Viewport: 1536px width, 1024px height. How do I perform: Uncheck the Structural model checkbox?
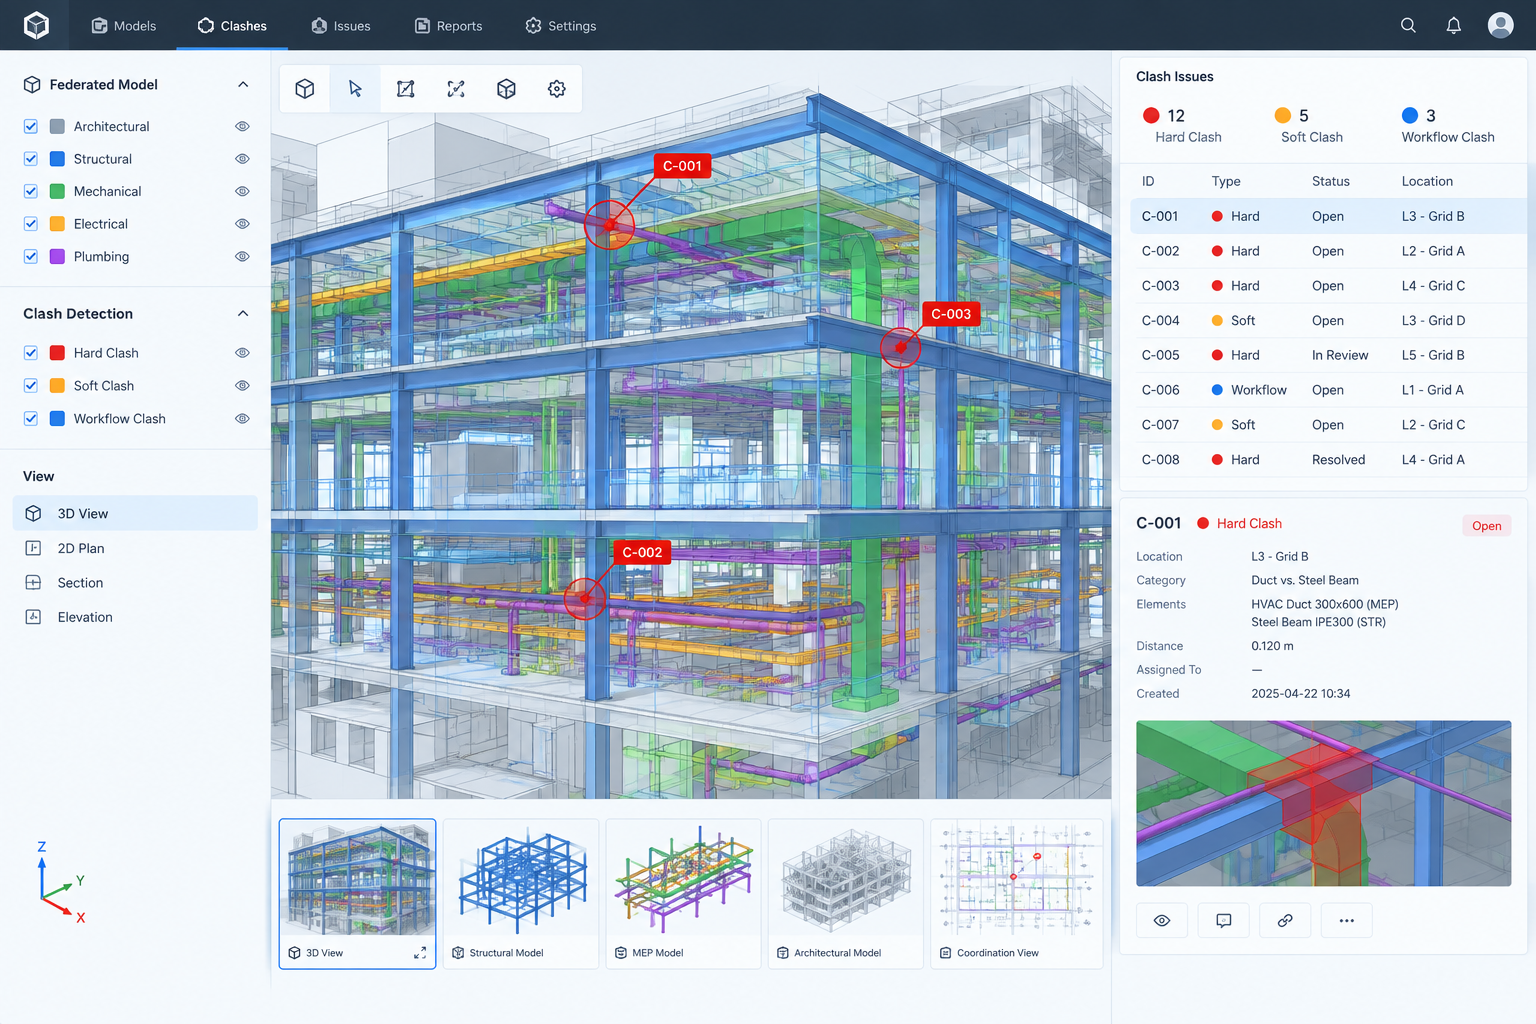pos(31,159)
